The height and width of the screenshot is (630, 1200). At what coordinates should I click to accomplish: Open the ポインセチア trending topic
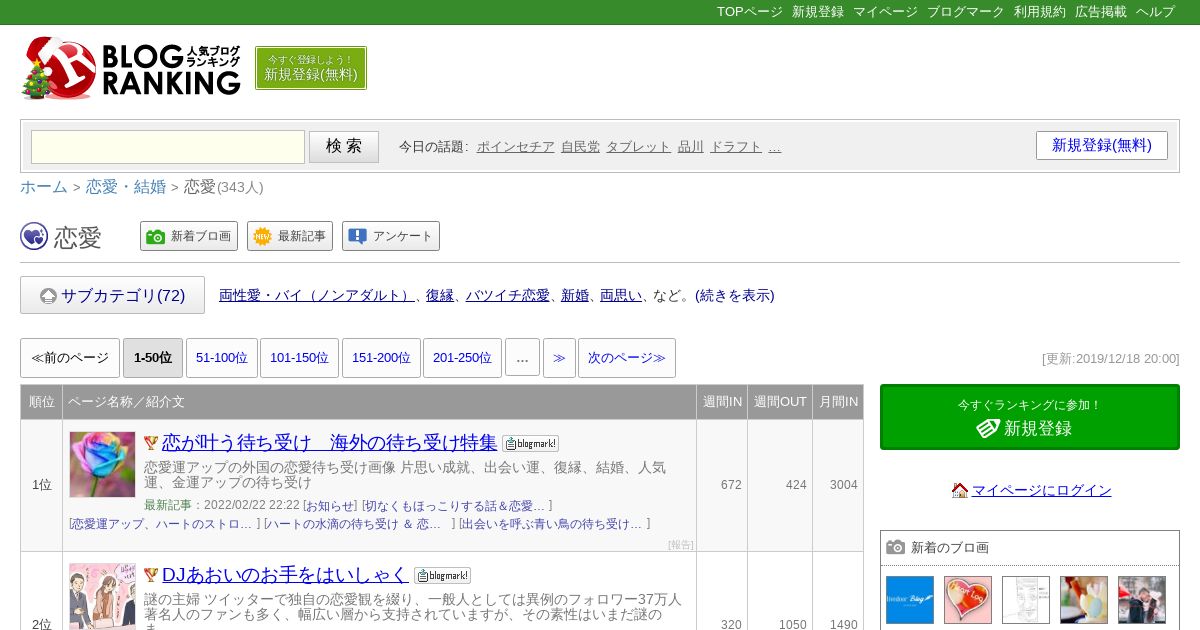515,146
